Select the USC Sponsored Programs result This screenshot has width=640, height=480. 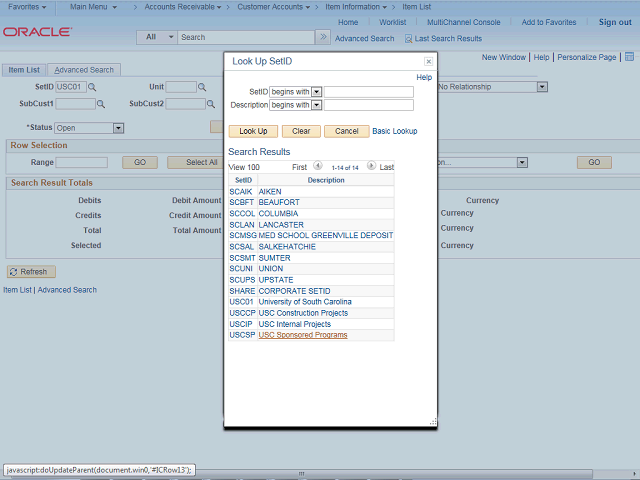pos(302,335)
